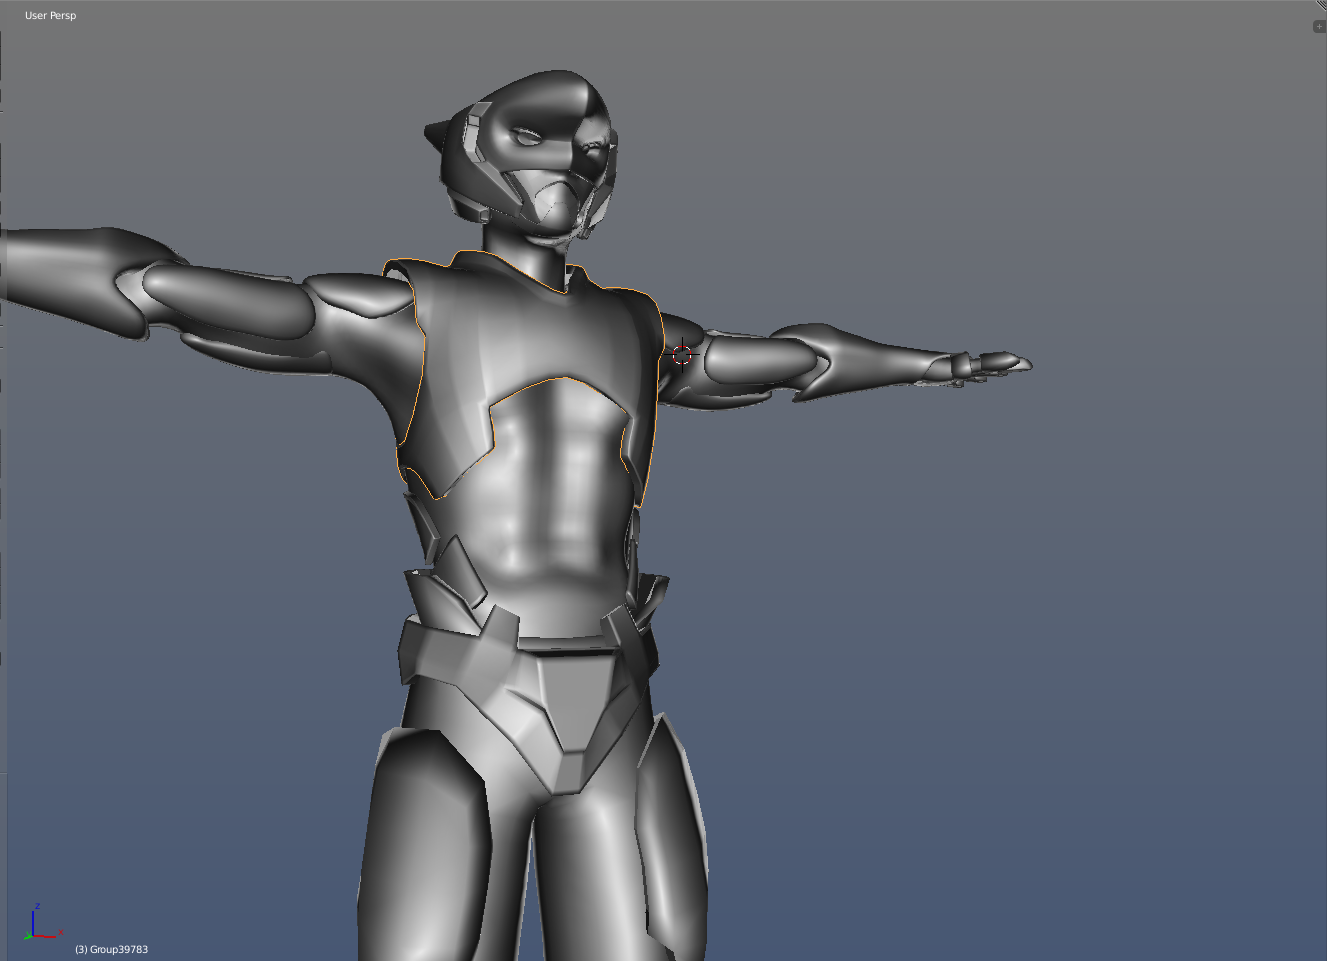Click the "(3) Group39783" object name label
Screen dimensions: 1327x961
[111, 949]
